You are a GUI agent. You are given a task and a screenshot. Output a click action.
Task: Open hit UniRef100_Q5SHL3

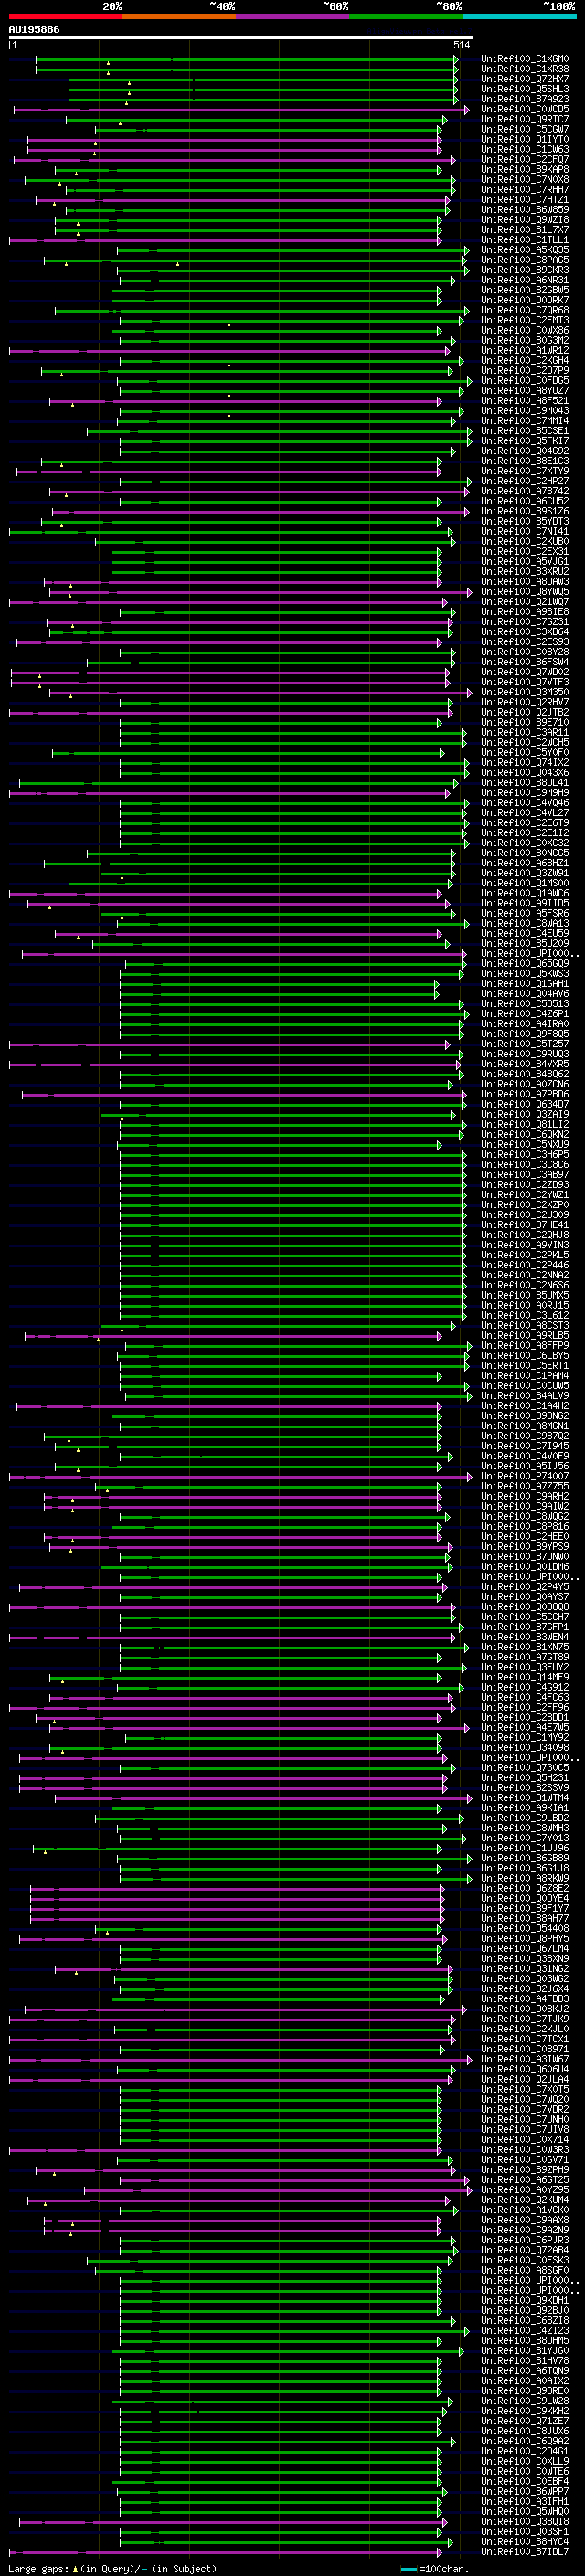(x=525, y=89)
